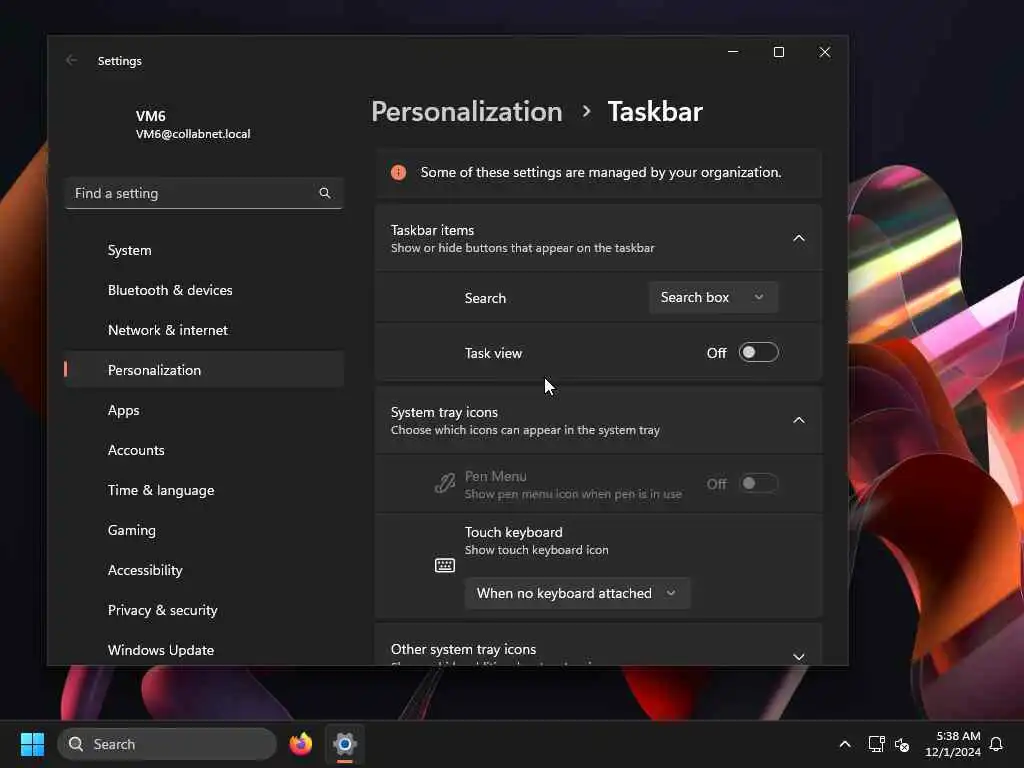Image resolution: width=1024 pixels, height=768 pixels.
Task: Click 'Show touch keyboard icon' text
Action: tap(536, 550)
